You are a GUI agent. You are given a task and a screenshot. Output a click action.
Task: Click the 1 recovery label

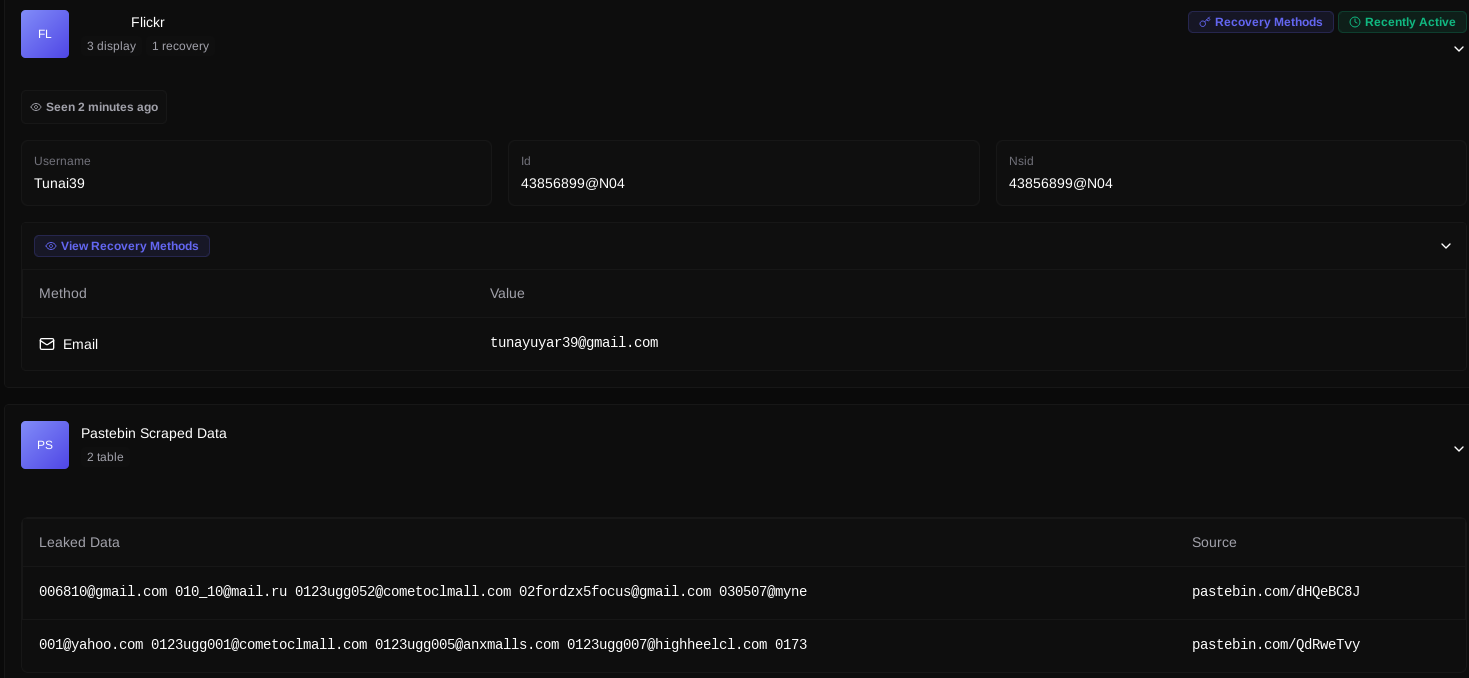(x=180, y=46)
